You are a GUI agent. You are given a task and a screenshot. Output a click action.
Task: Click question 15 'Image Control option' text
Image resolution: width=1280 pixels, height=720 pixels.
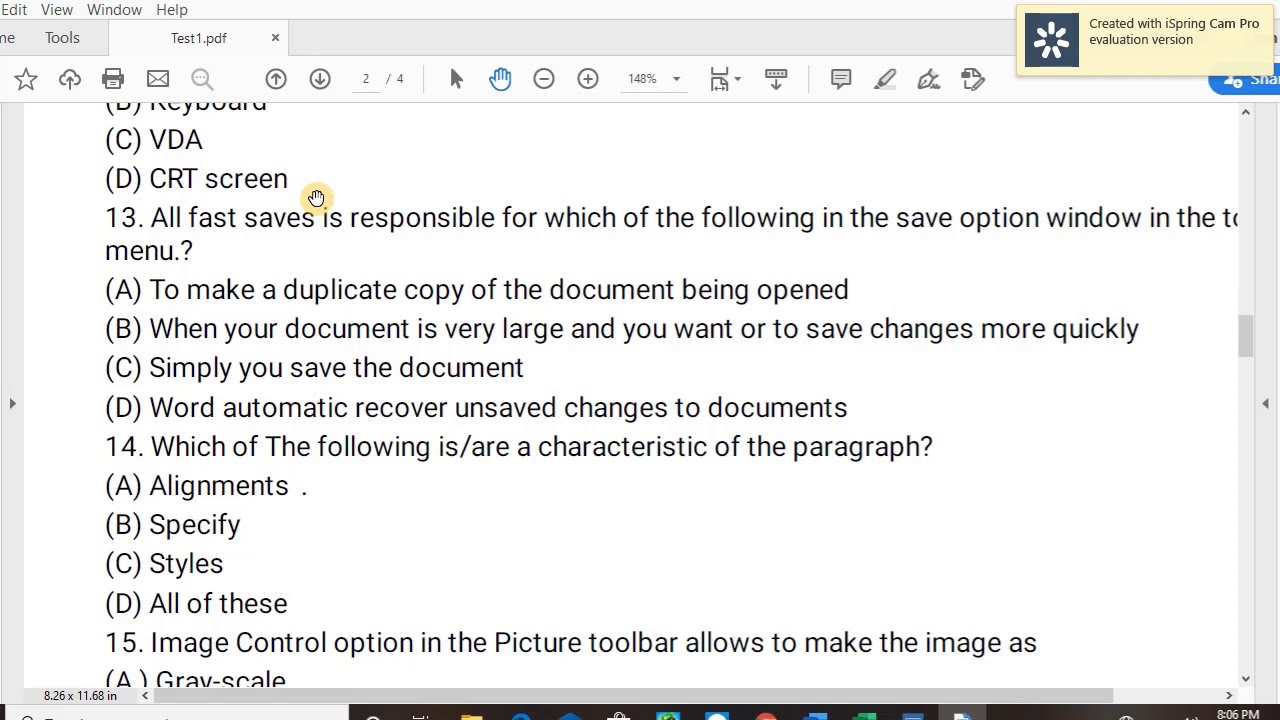pyautogui.click(x=571, y=643)
